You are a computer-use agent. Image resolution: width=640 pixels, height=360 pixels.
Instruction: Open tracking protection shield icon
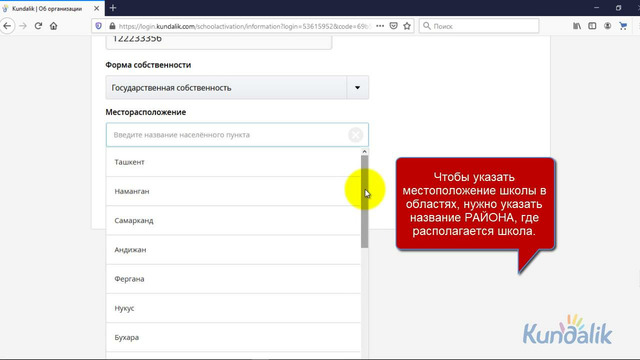point(98,26)
